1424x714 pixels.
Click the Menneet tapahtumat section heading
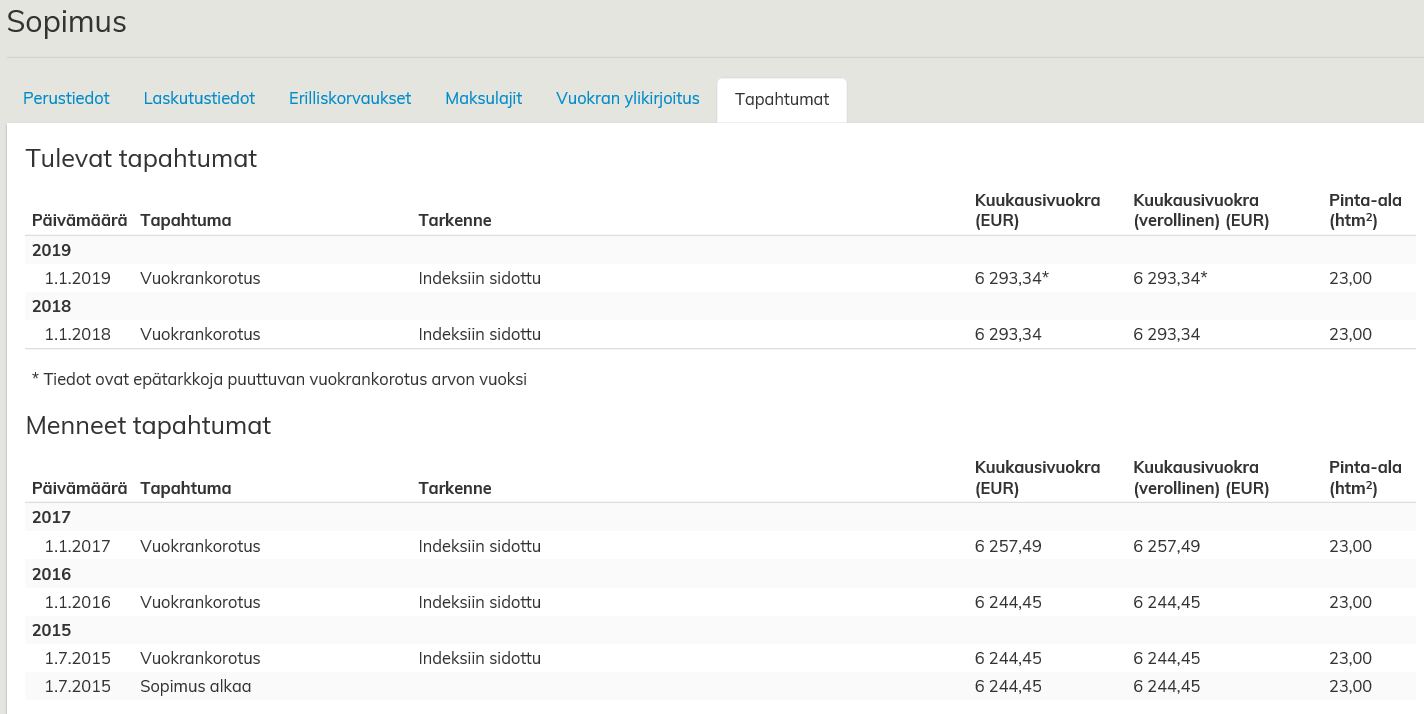[148, 425]
